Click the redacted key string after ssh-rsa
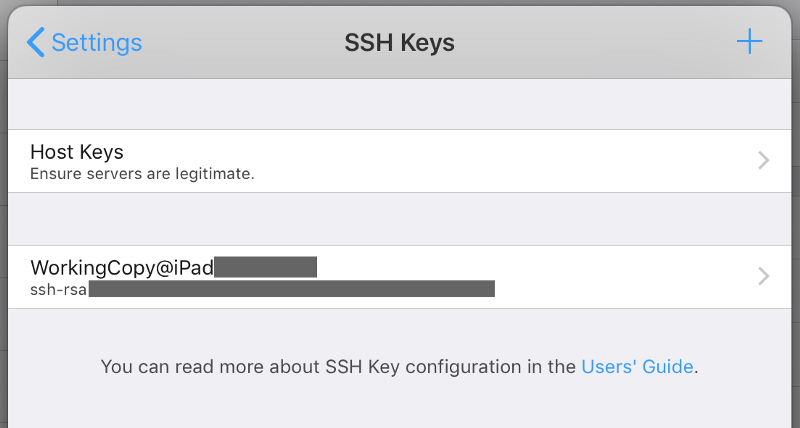Viewport: 800px width, 428px height. point(292,289)
